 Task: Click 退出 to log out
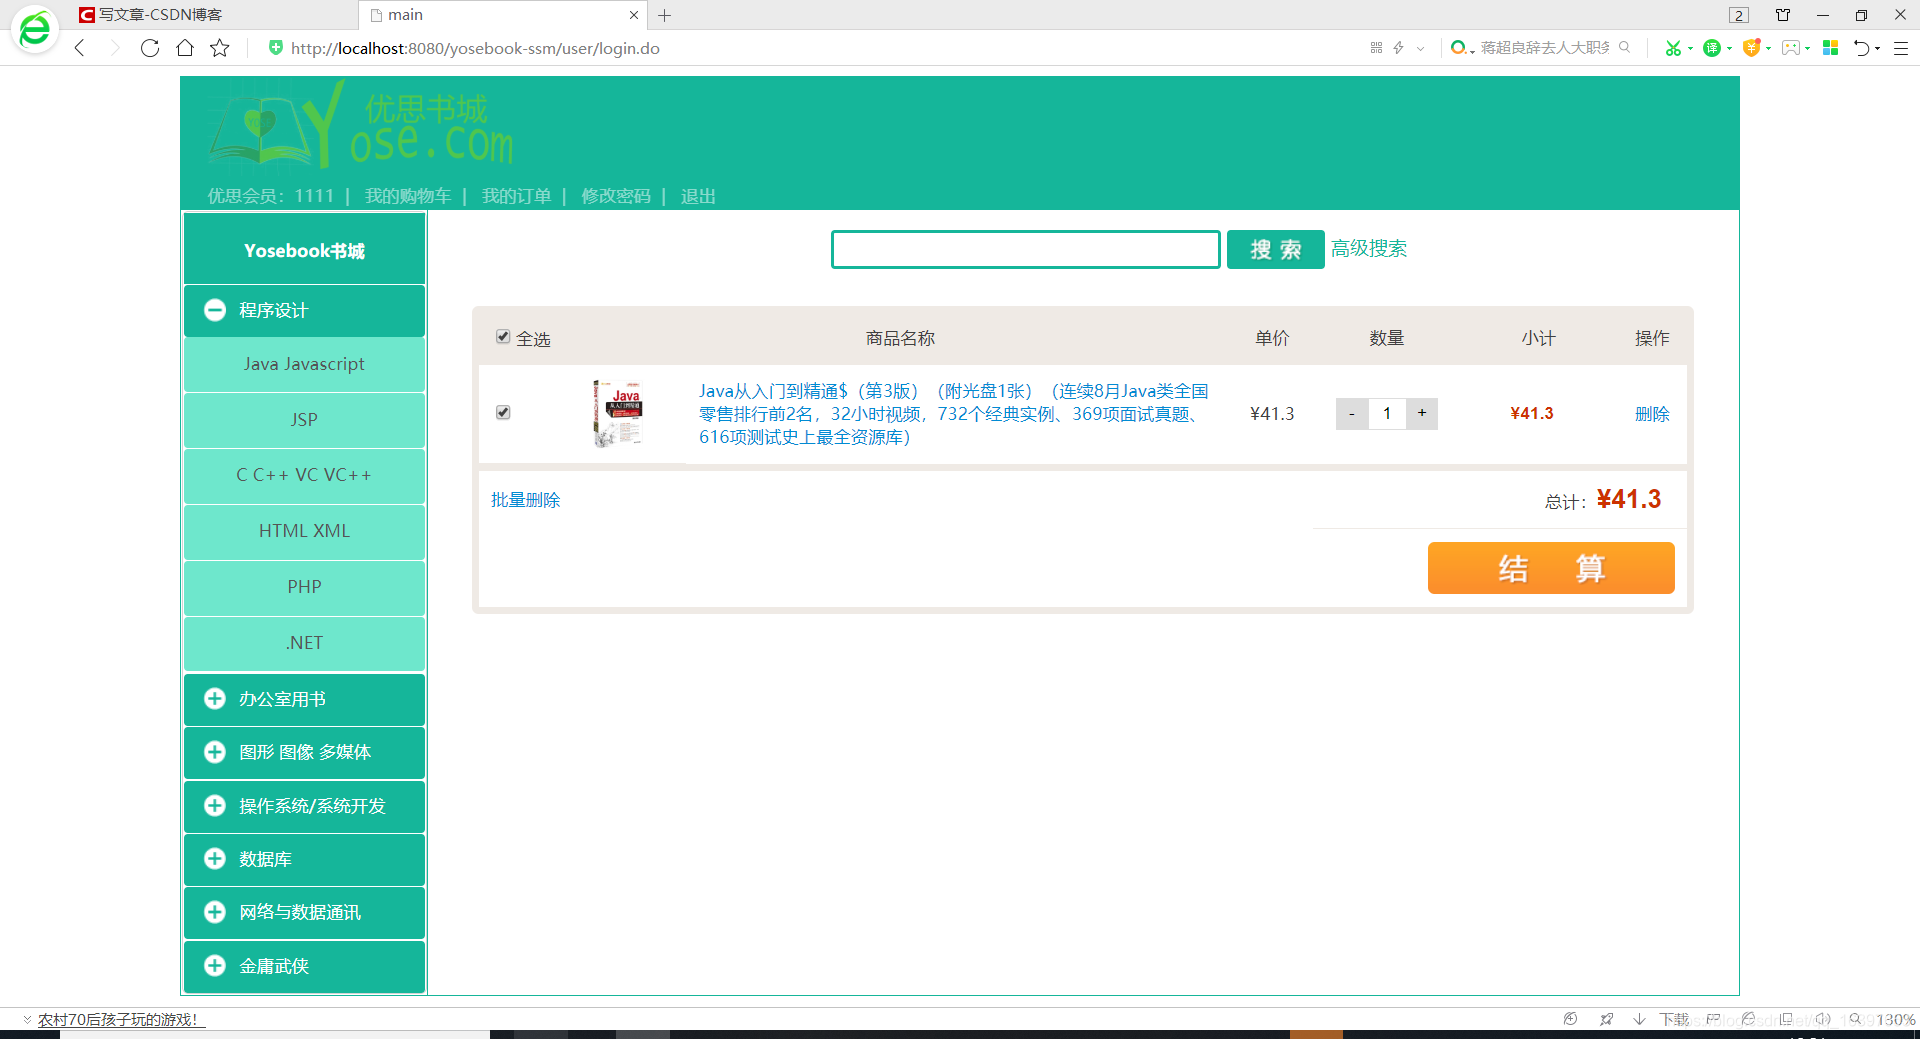pos(698,196)
